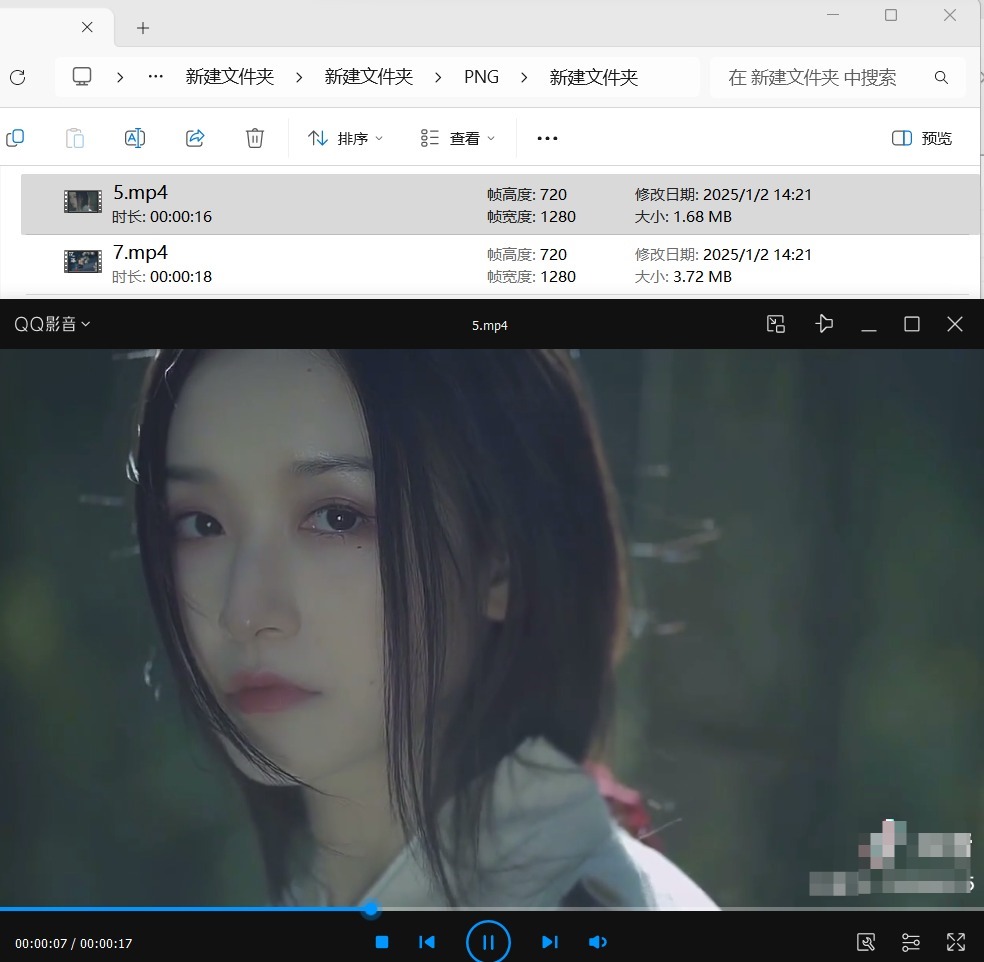This screenshot has height=962, width=984.
Task: Enter fullscreen video mode
Action: [956, 942]
